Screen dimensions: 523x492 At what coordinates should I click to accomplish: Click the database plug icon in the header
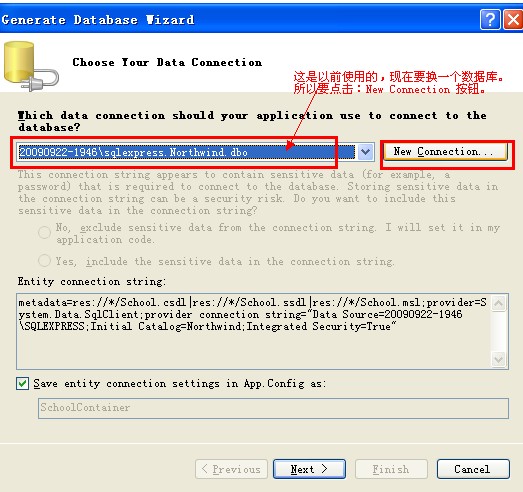click(31, 66)
